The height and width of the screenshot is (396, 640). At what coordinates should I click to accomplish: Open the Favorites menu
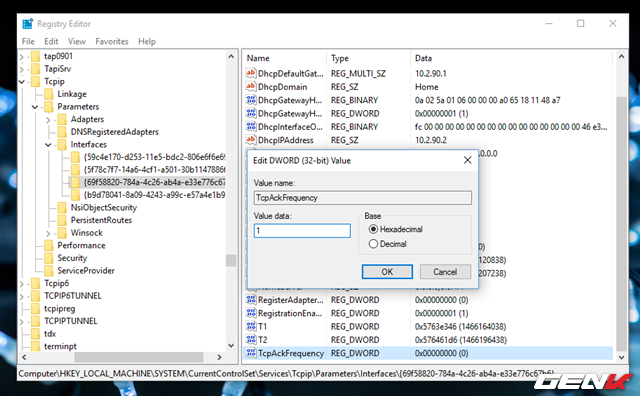coord(112,41)
